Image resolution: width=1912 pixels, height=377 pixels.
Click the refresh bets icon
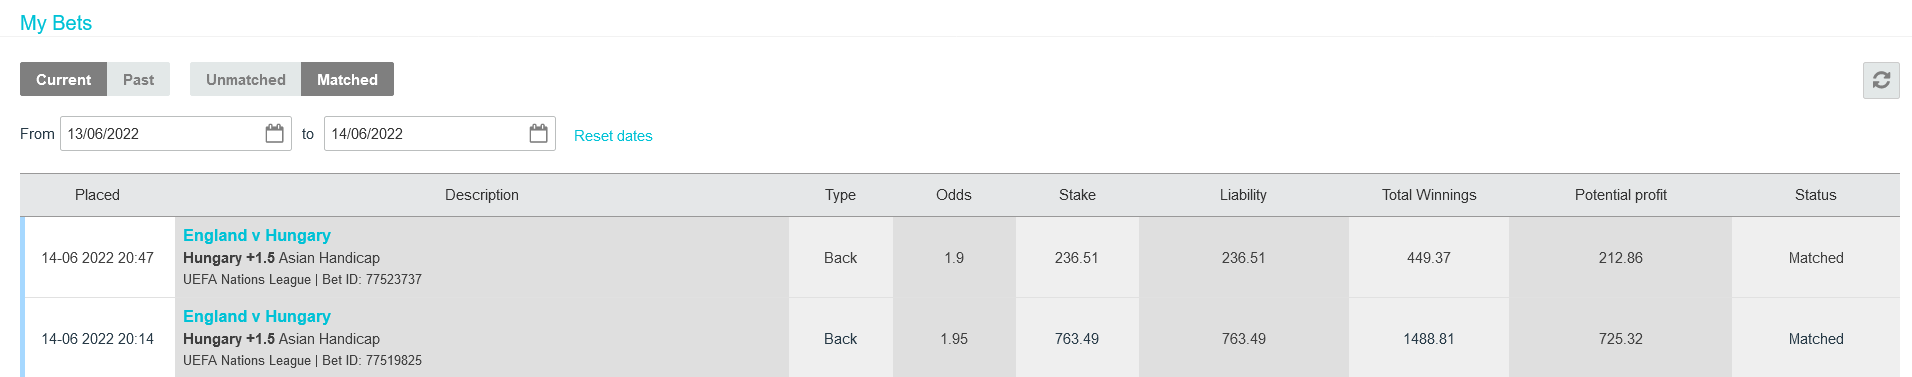1880,80
